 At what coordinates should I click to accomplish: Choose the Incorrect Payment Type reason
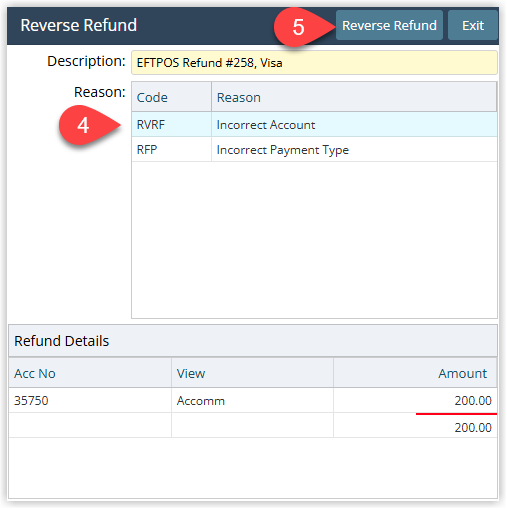click(x=354, y=150)
